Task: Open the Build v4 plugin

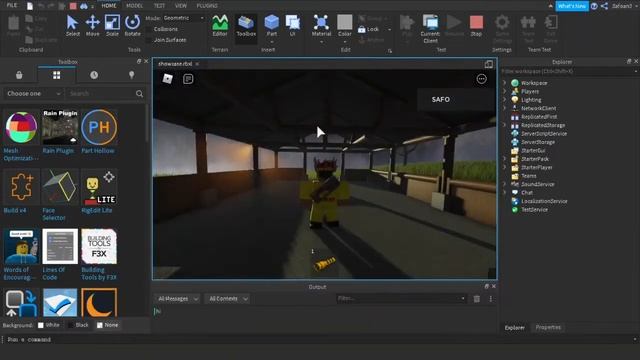Action: (21, 187)
